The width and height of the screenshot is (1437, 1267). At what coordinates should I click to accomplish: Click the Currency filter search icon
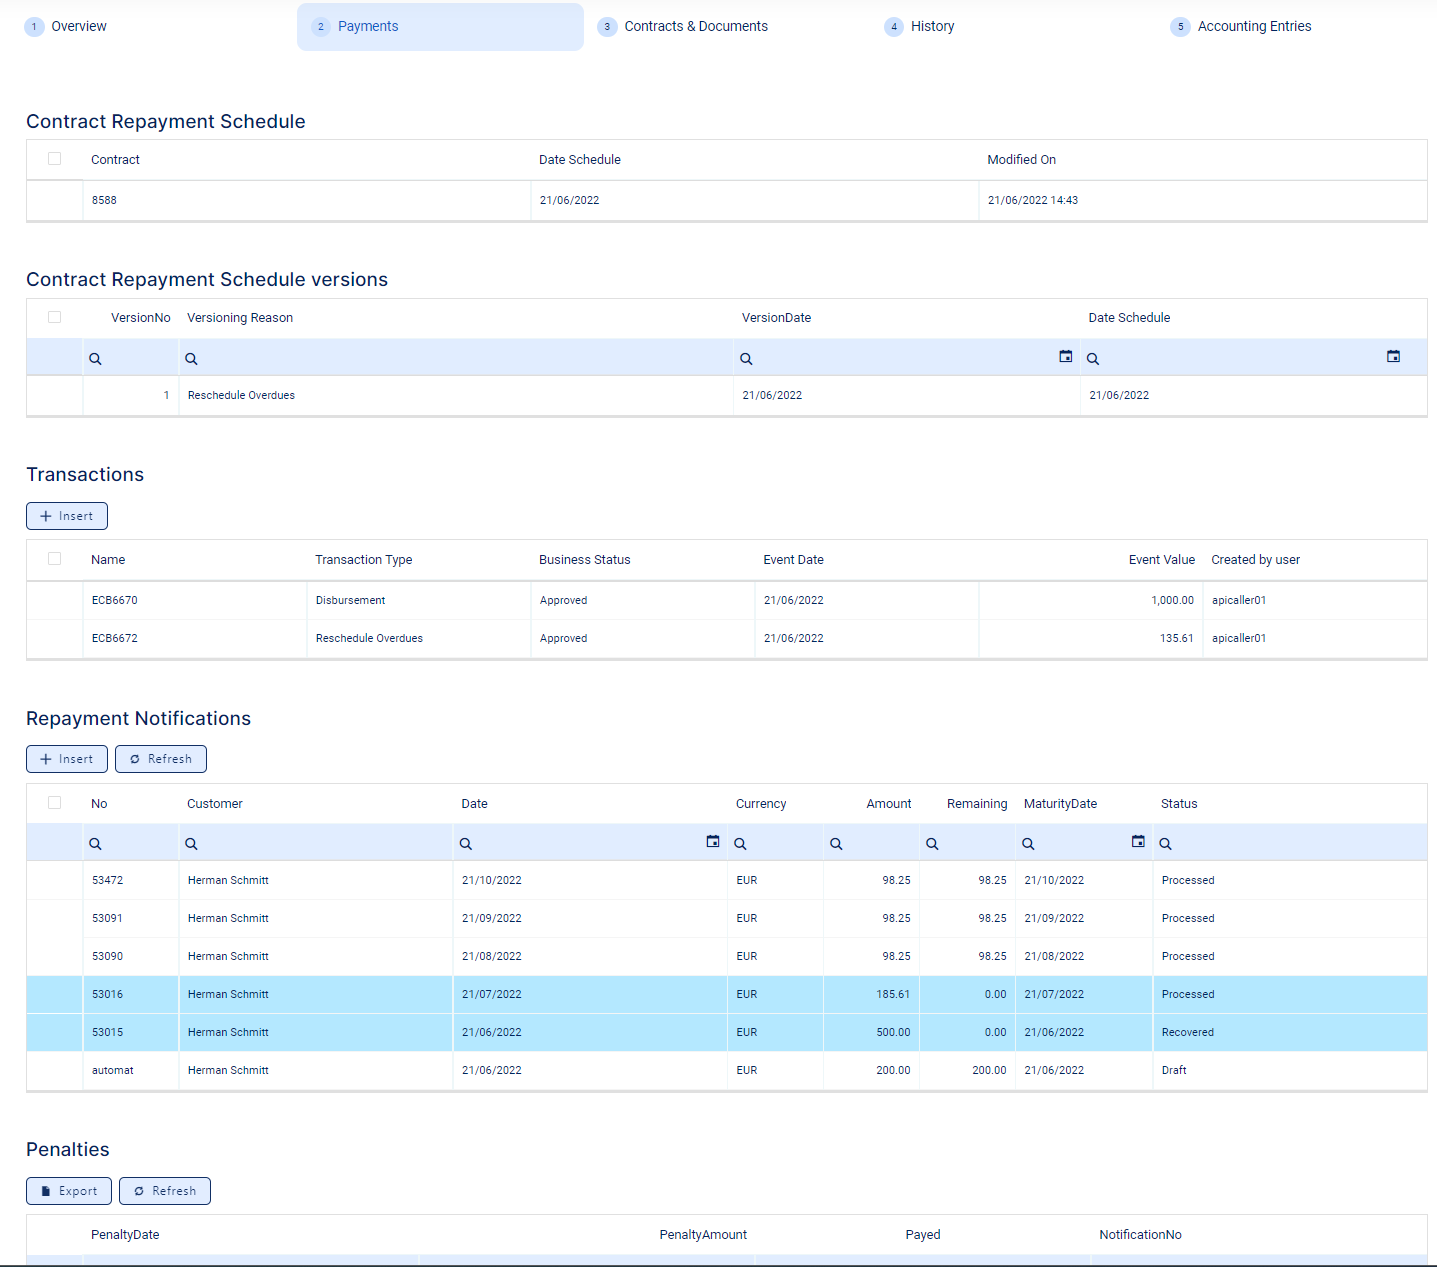coord(740,844)
